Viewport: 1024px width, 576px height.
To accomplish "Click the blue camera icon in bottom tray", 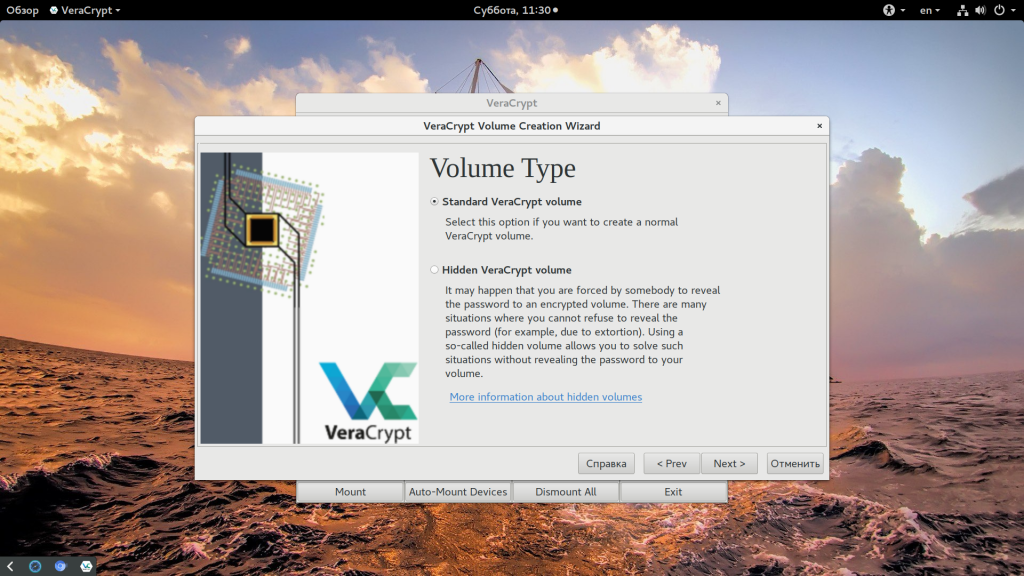I will [61, 566].
